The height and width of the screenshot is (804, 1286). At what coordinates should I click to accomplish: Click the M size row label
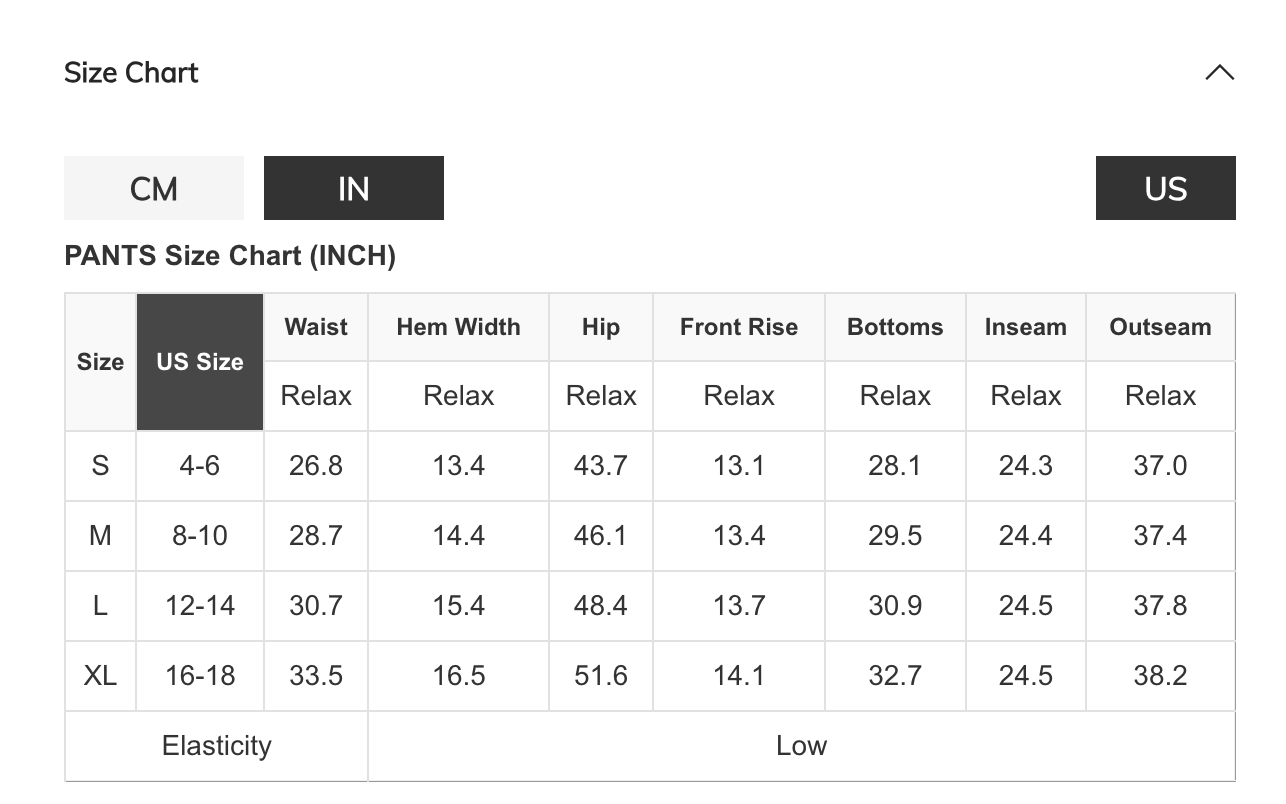coord(100,536)
